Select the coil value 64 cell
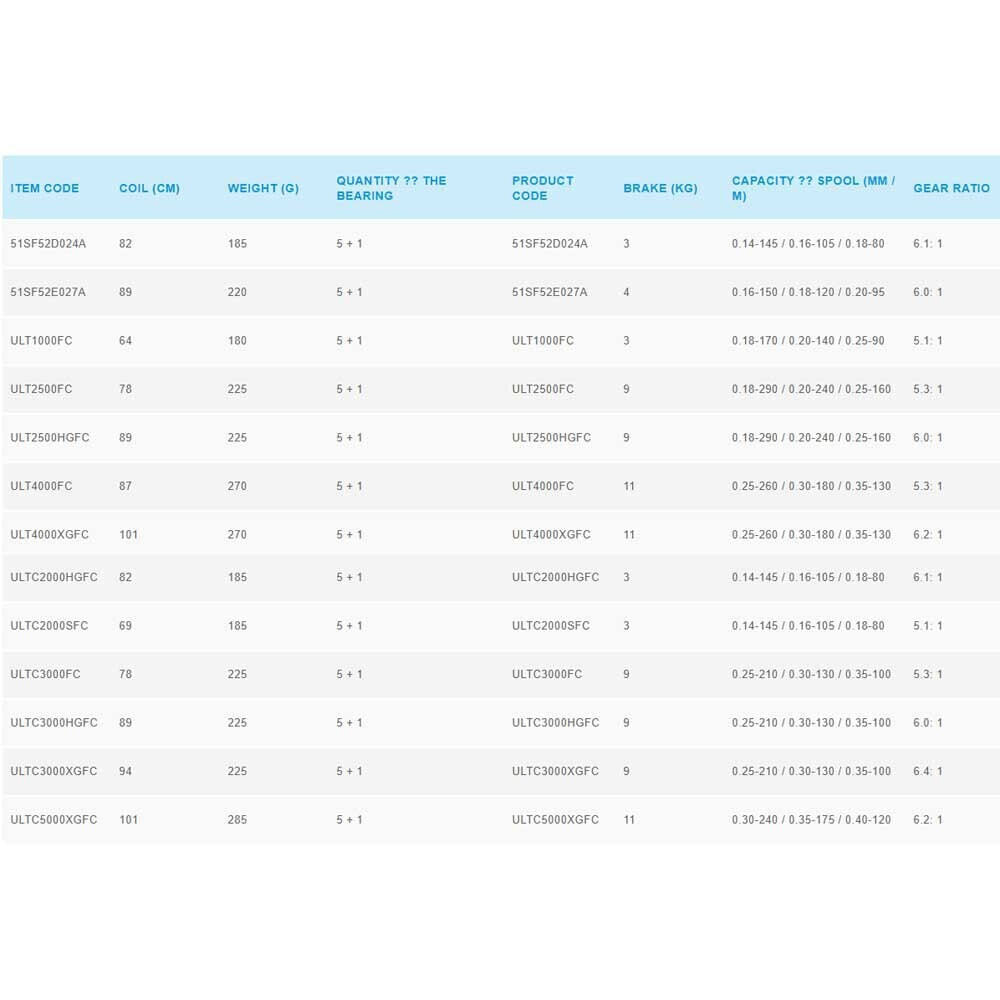Screen dimensions: 1000x1000 tap(126, 341)
